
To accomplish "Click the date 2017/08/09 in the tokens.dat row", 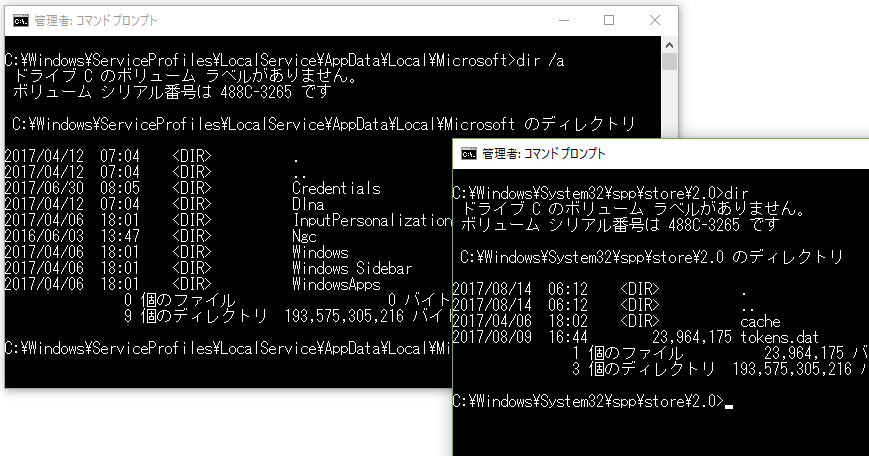I will tap(492, 337).
